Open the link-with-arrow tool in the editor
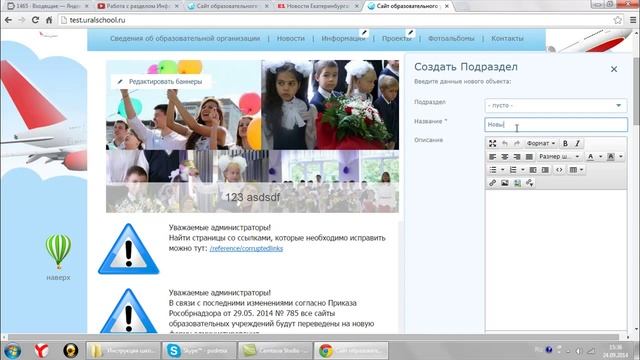Screen dimensions: 640x360 point(530,183)
